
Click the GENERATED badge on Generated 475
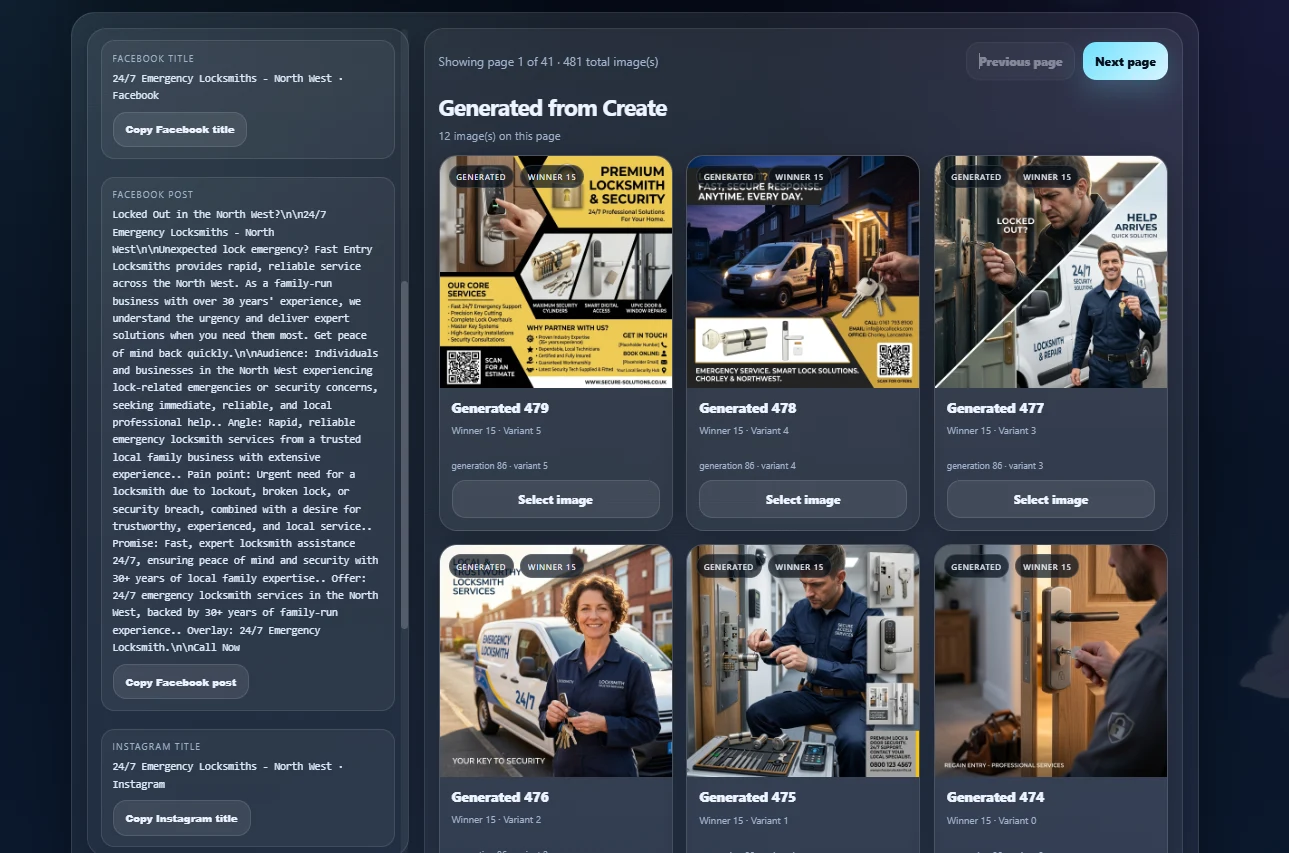click(729, 567)
